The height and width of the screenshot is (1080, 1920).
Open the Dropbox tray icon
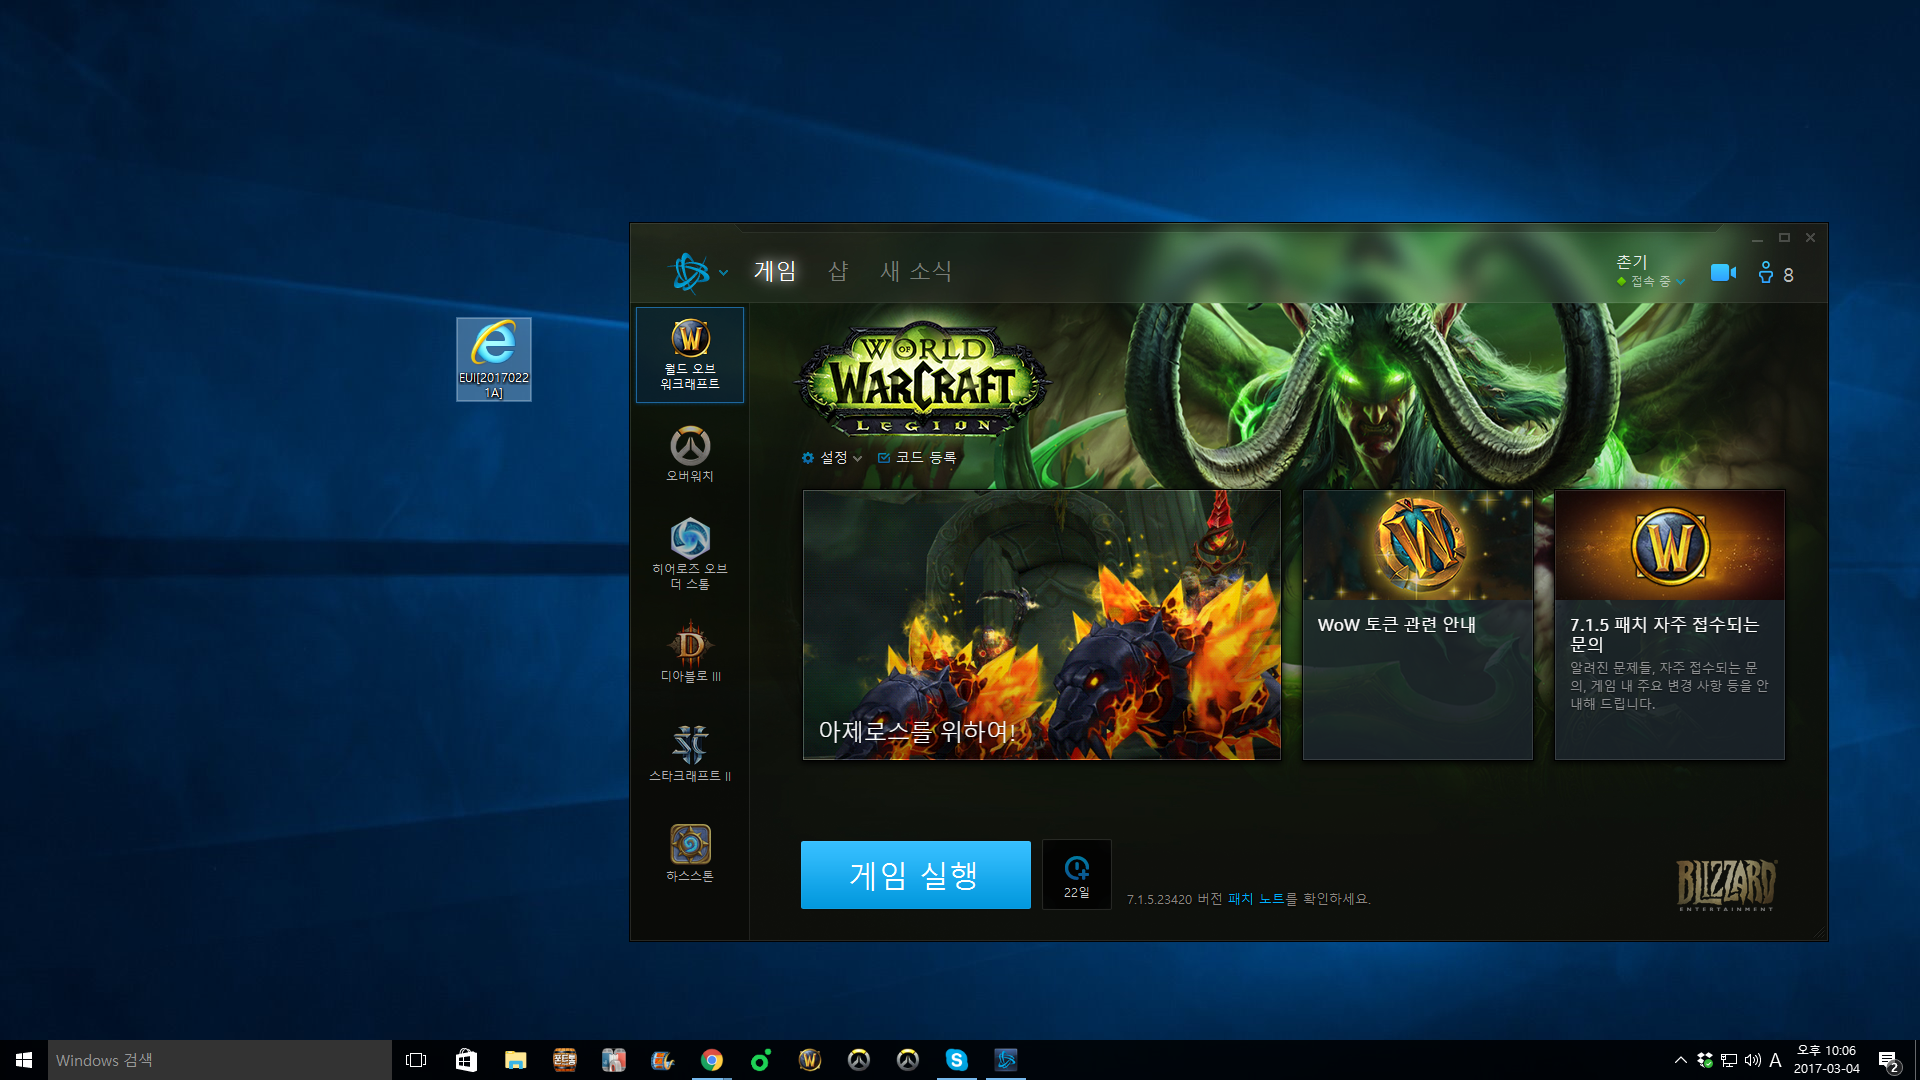1705,1060
